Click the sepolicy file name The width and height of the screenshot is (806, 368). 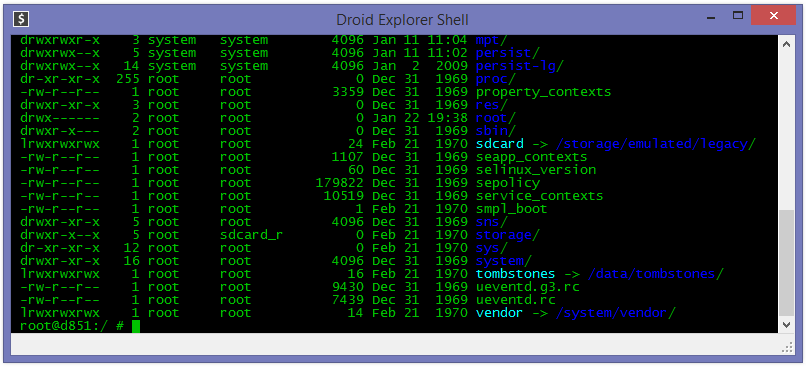(508, 183)
